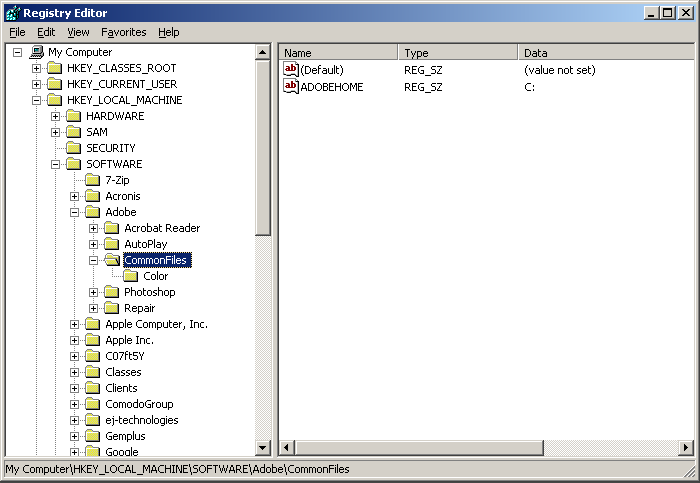Click the 7-Zip folder icon
This screenshot has width=700, height=483.
(93, 180)
